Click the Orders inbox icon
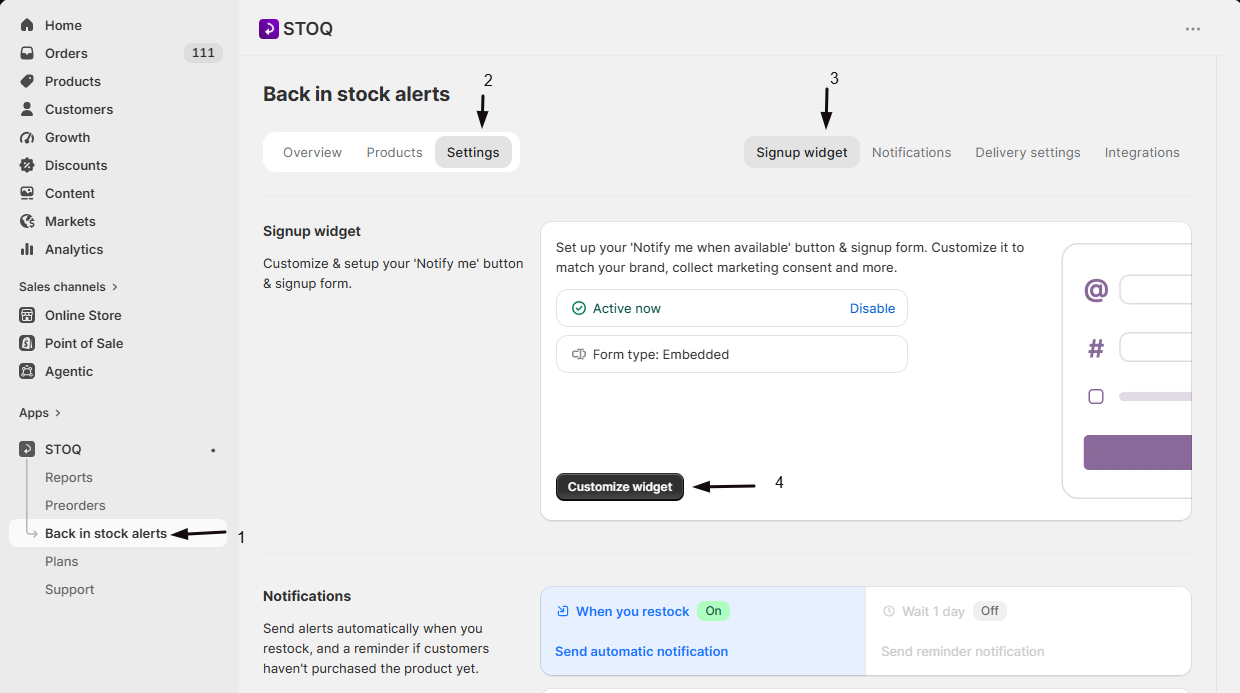This screenshot has height=693, width=1240. pos(27,53)
